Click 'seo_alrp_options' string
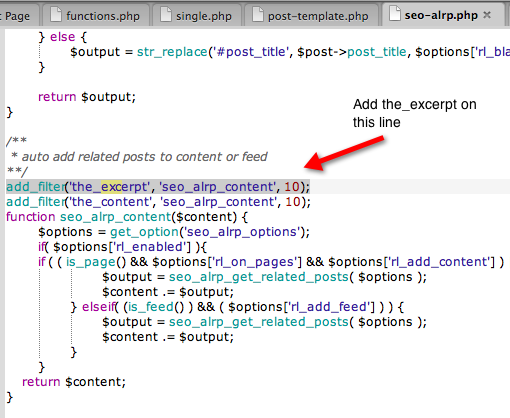 coord(241,232)
